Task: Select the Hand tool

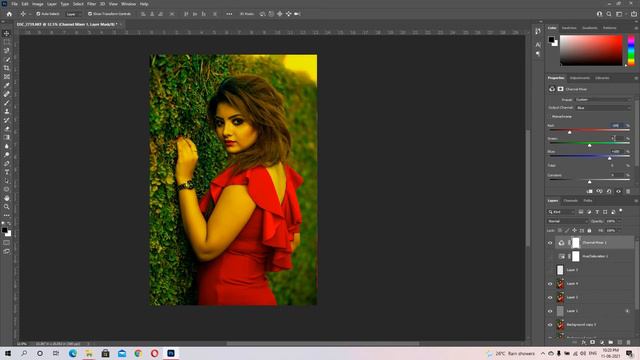Action: click(7, 198)
